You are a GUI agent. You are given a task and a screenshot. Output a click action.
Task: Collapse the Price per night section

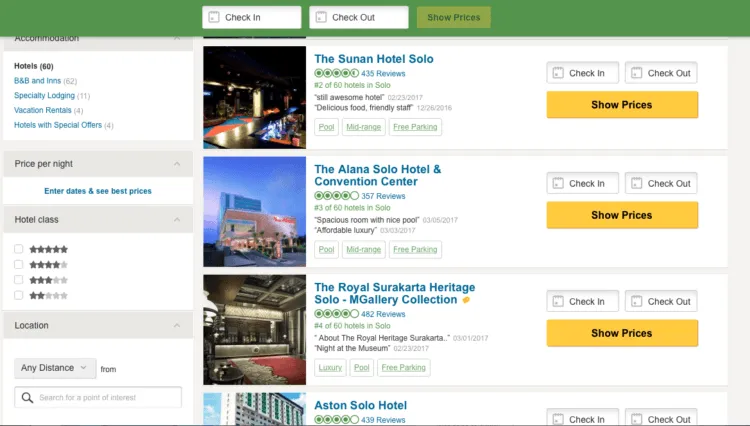(177, 164)
